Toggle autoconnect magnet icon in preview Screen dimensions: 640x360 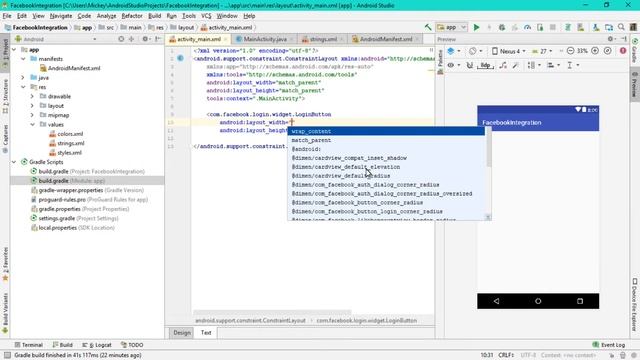tap(470, 65)
